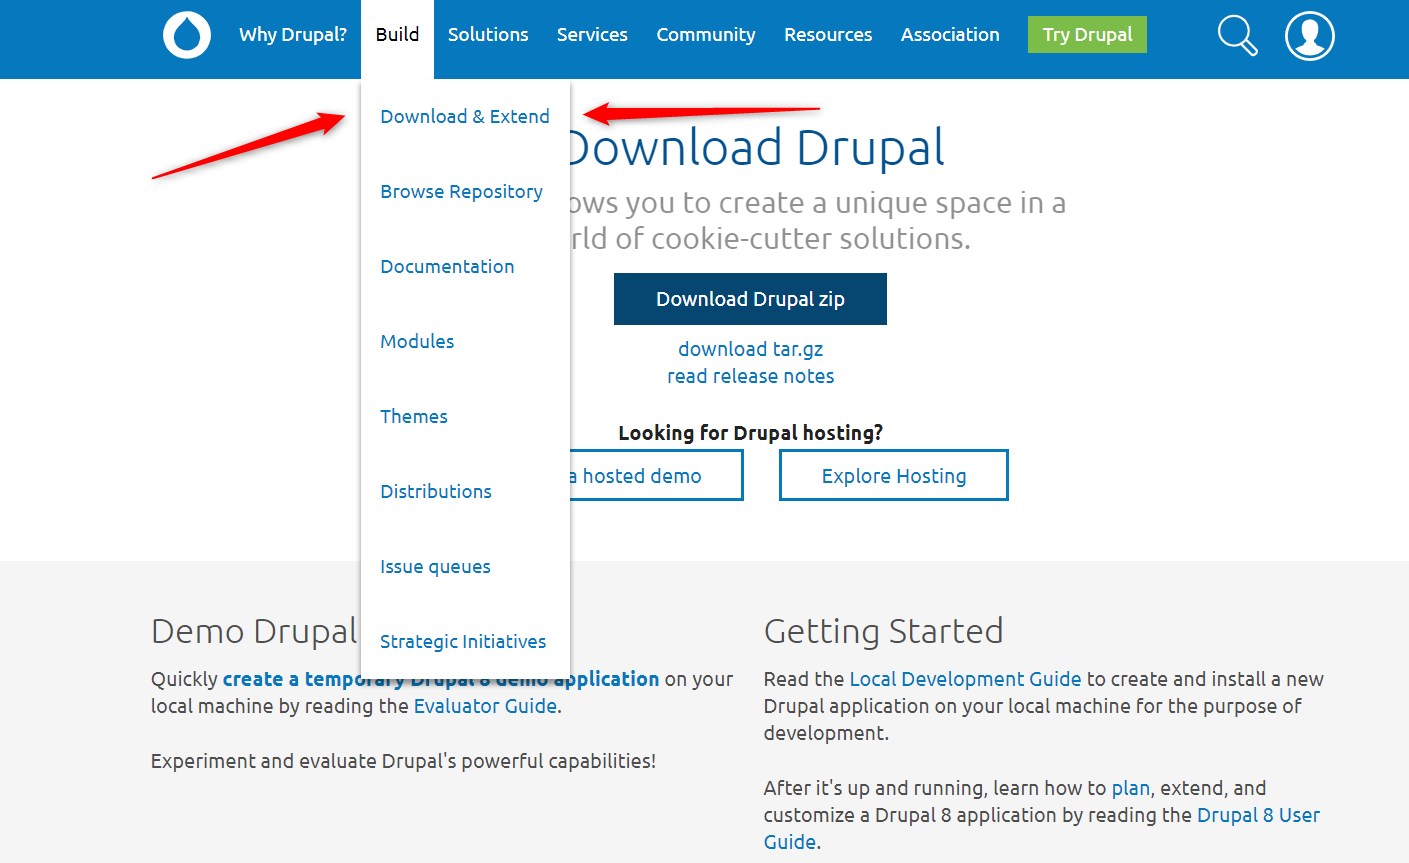Click the plan link
The height and width of the screenshot is (863, 1409).
[x=1131, y=788]
